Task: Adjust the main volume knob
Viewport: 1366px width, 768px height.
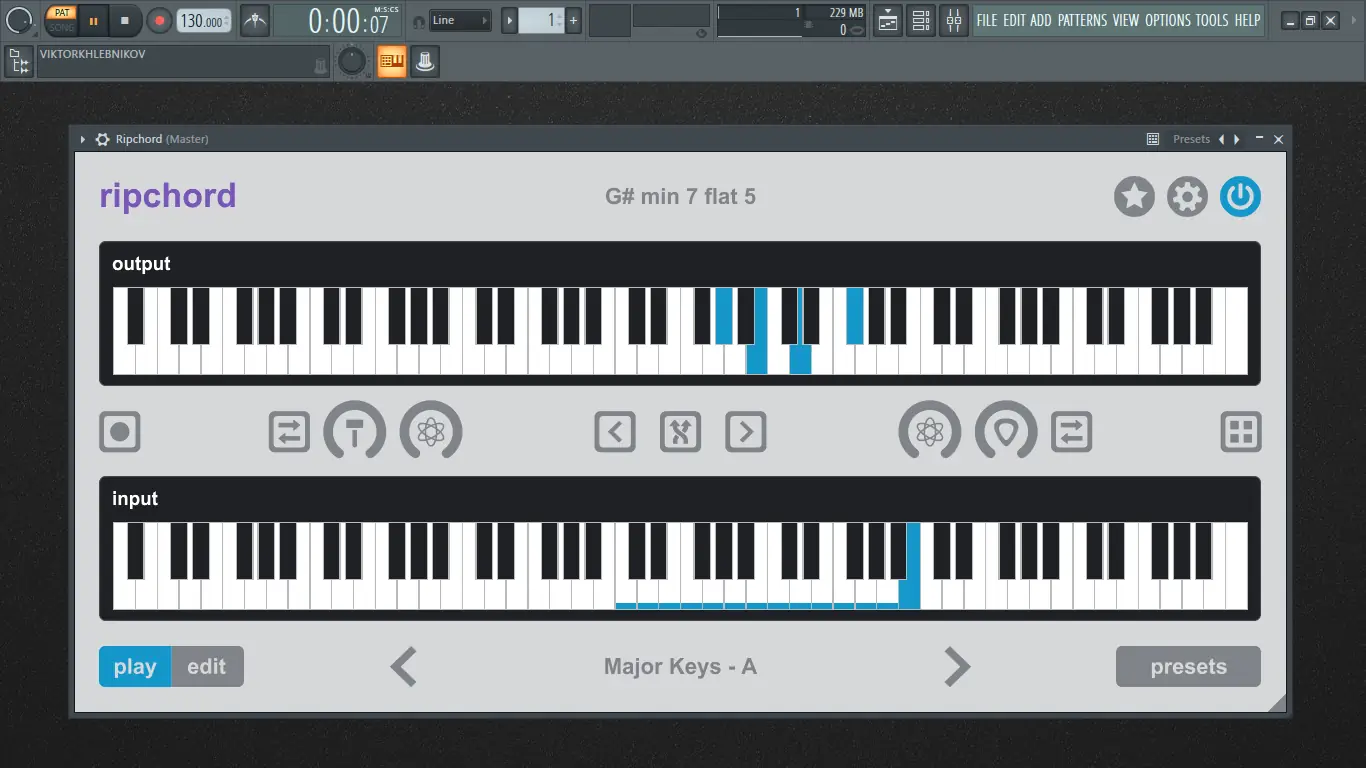Action: [x=19, y=20]
